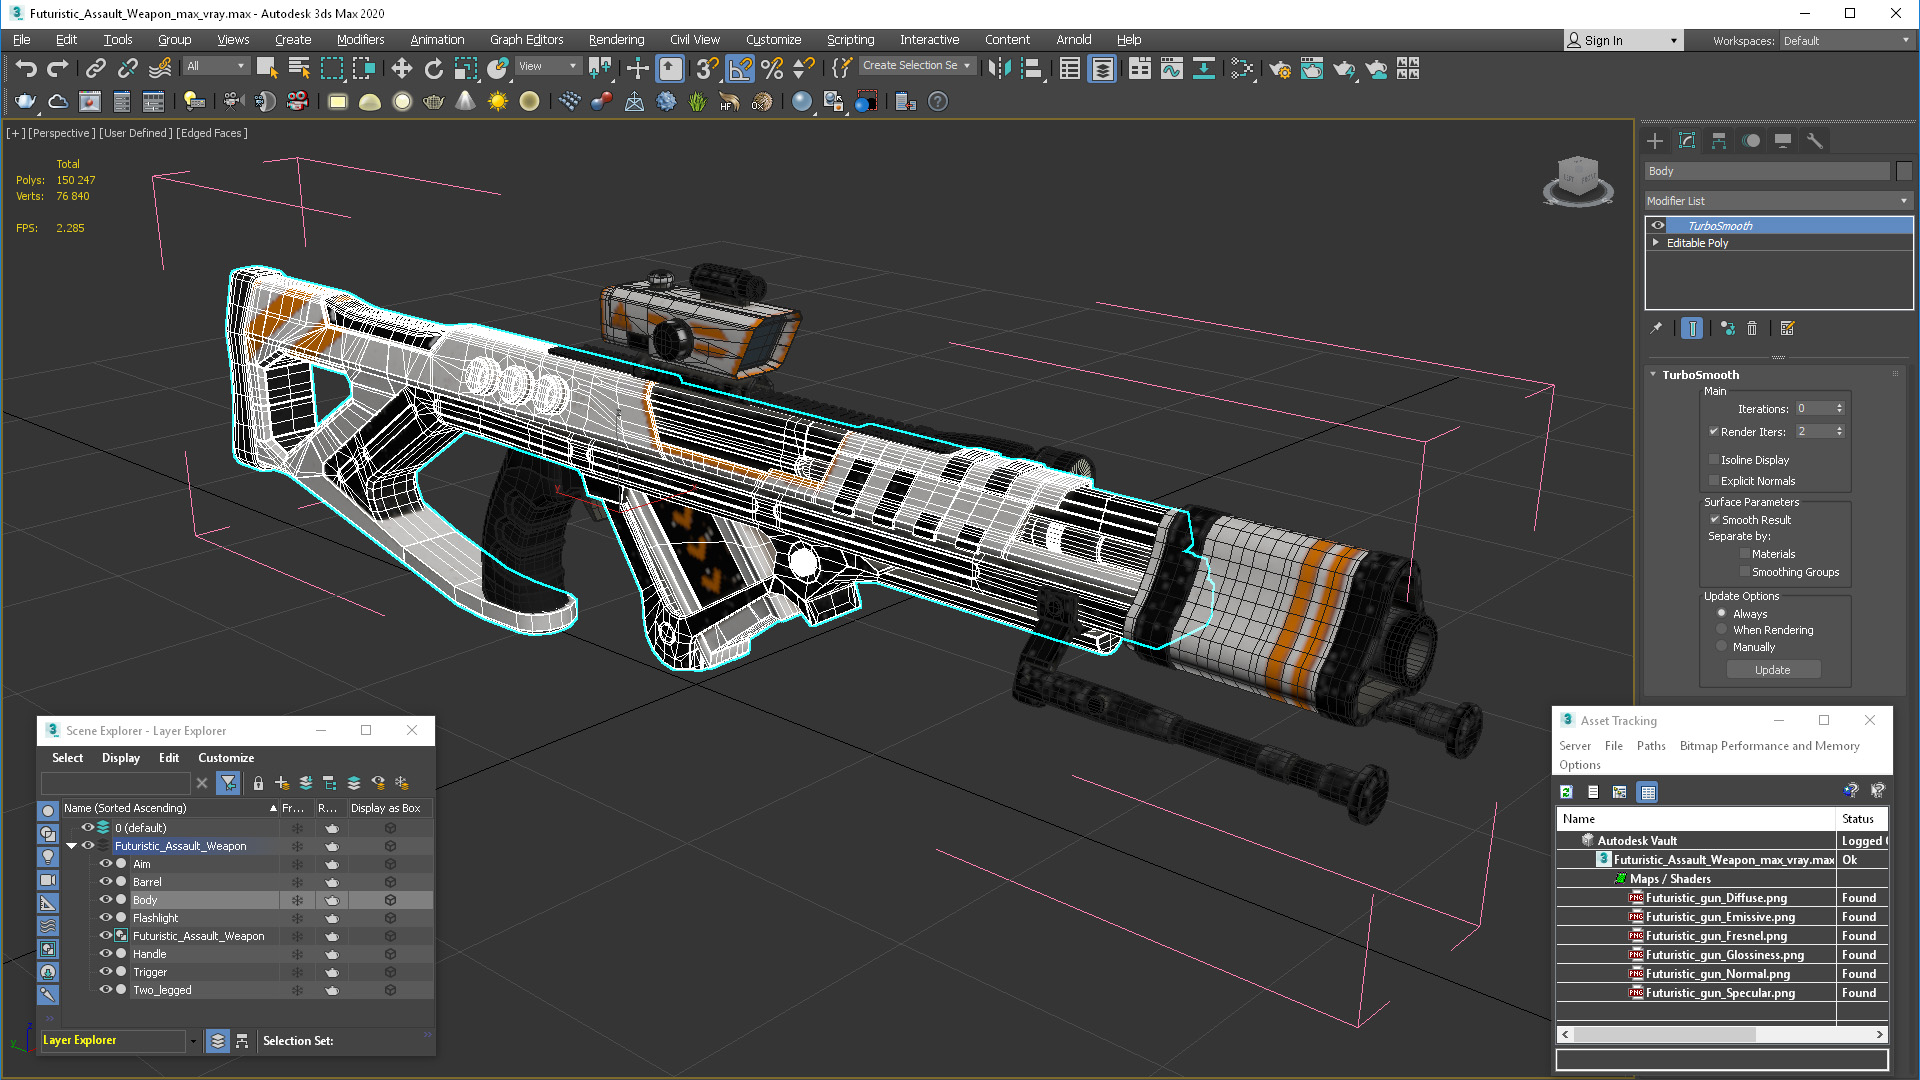Open the Create command panel tab
Viewport: 1920px width, 1080px height.
1655,141
